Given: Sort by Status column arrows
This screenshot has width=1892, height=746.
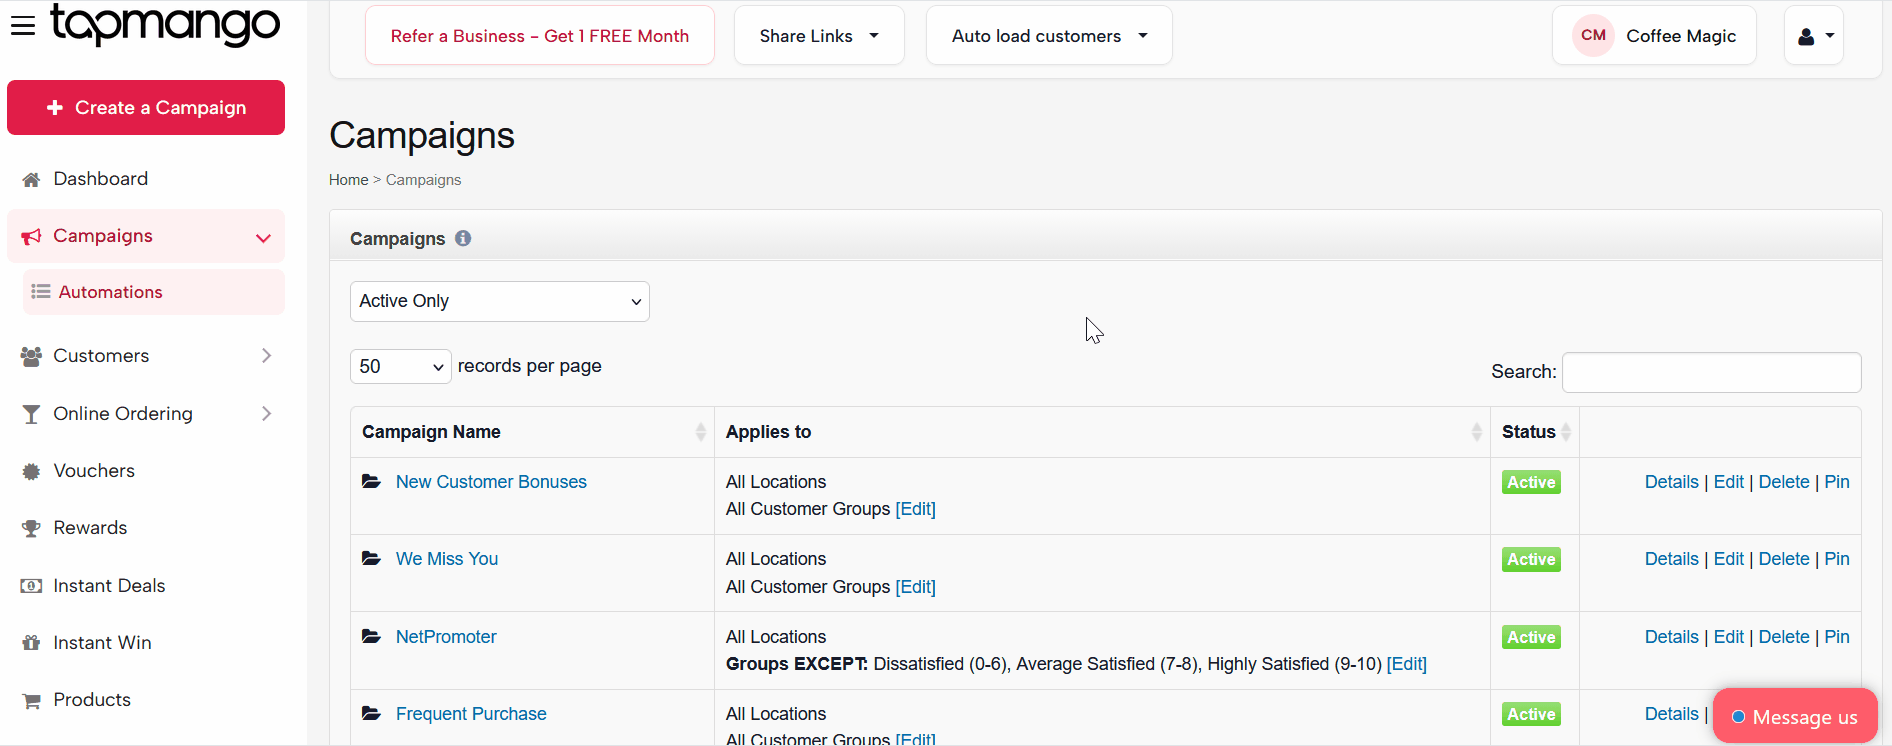Looking at the screenshot, I should (x=1566, y=432).
